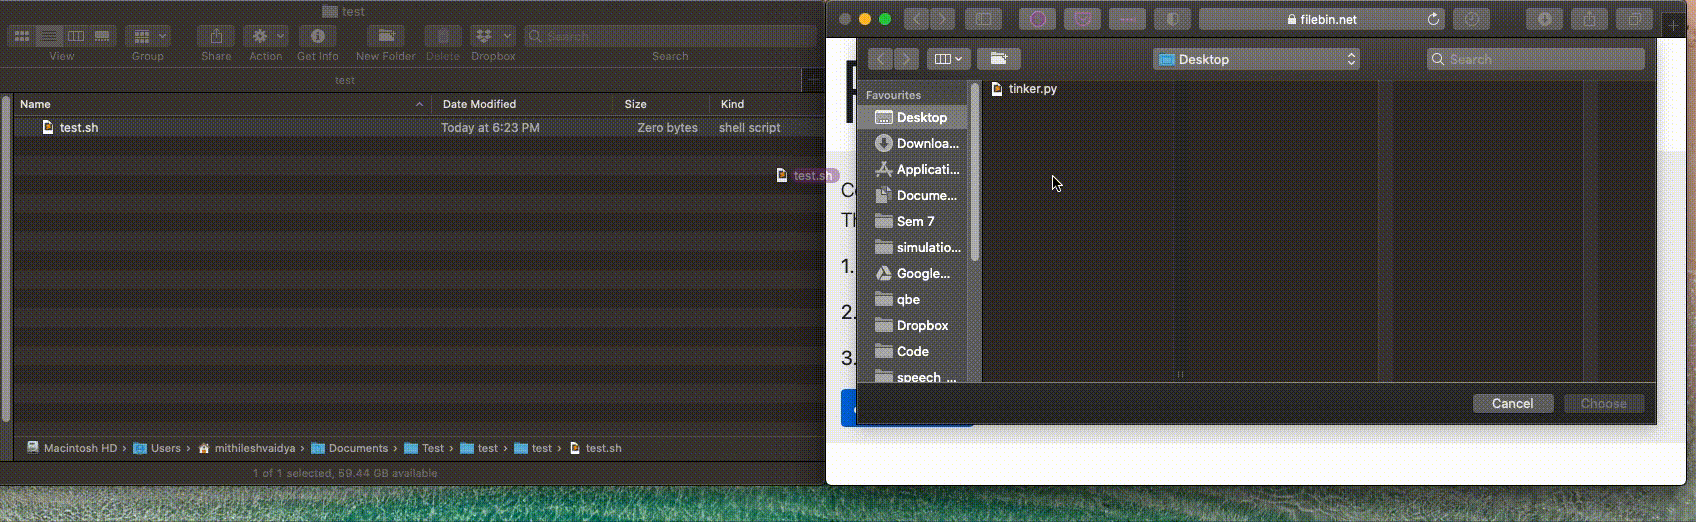The width and height of the screenshot is (1696, 522).
Task: Select Dropbox in Favourites sidebar
Action: click(x=921, y=325)
